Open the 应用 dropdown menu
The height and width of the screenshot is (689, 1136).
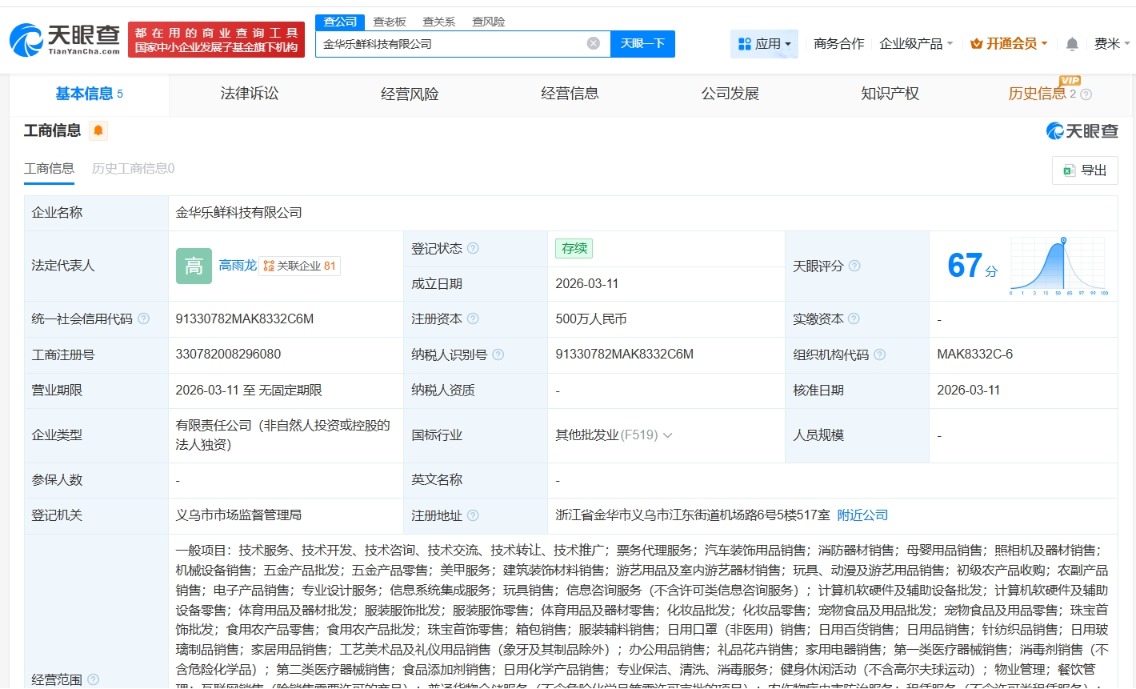click(765, 44)
